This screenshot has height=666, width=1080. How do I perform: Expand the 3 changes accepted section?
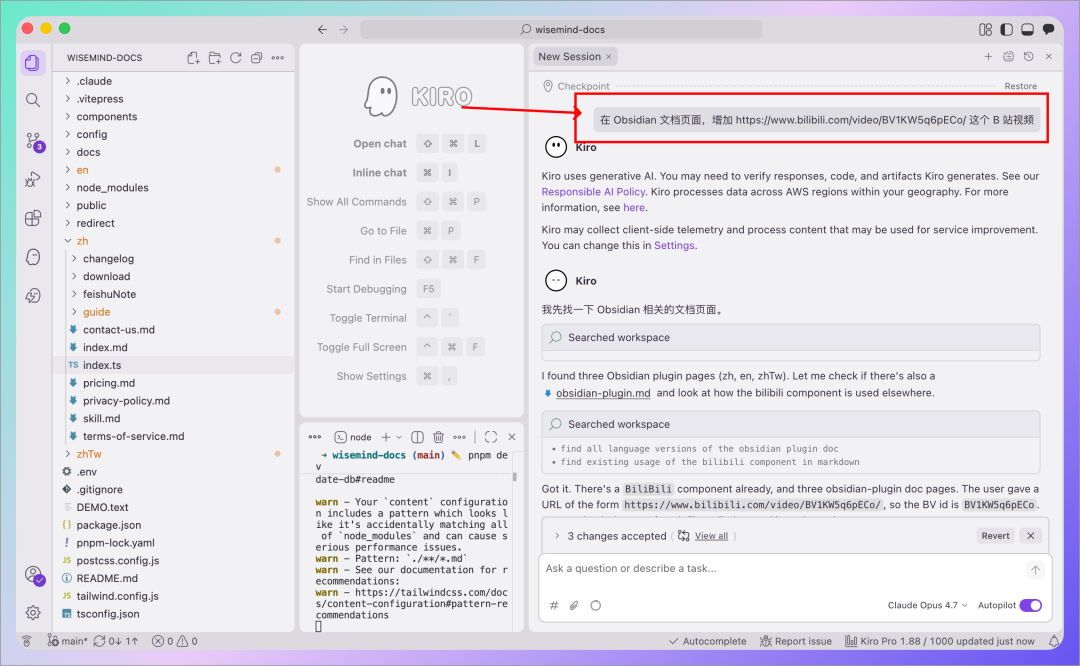557,536
